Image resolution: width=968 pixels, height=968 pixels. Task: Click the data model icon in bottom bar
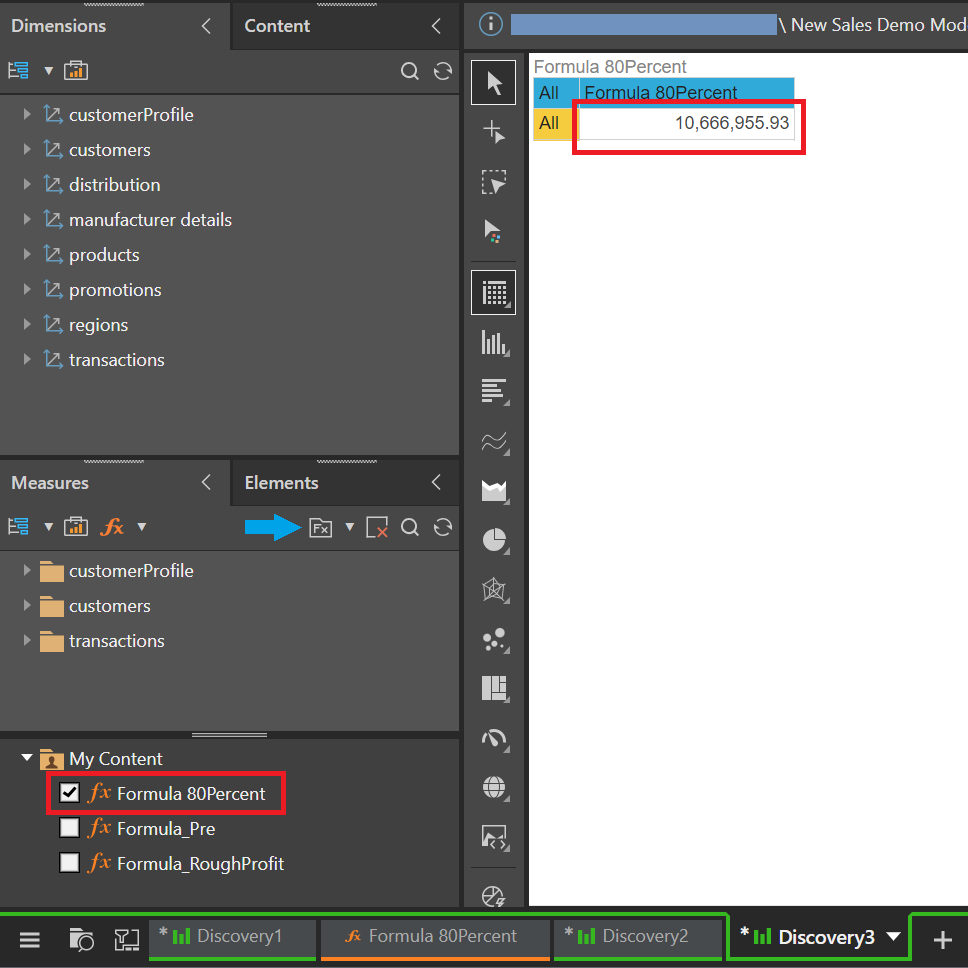pos(127,940)
